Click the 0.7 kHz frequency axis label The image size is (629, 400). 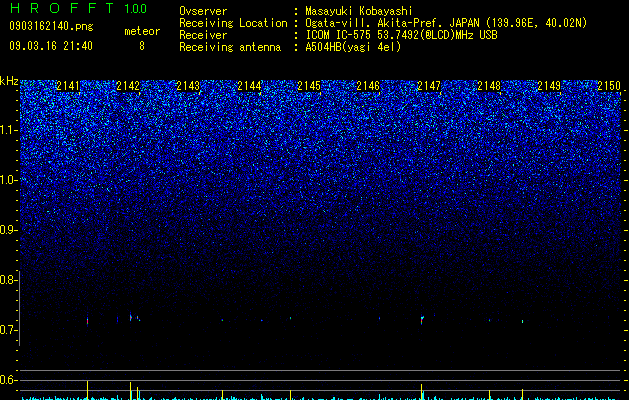8,330
